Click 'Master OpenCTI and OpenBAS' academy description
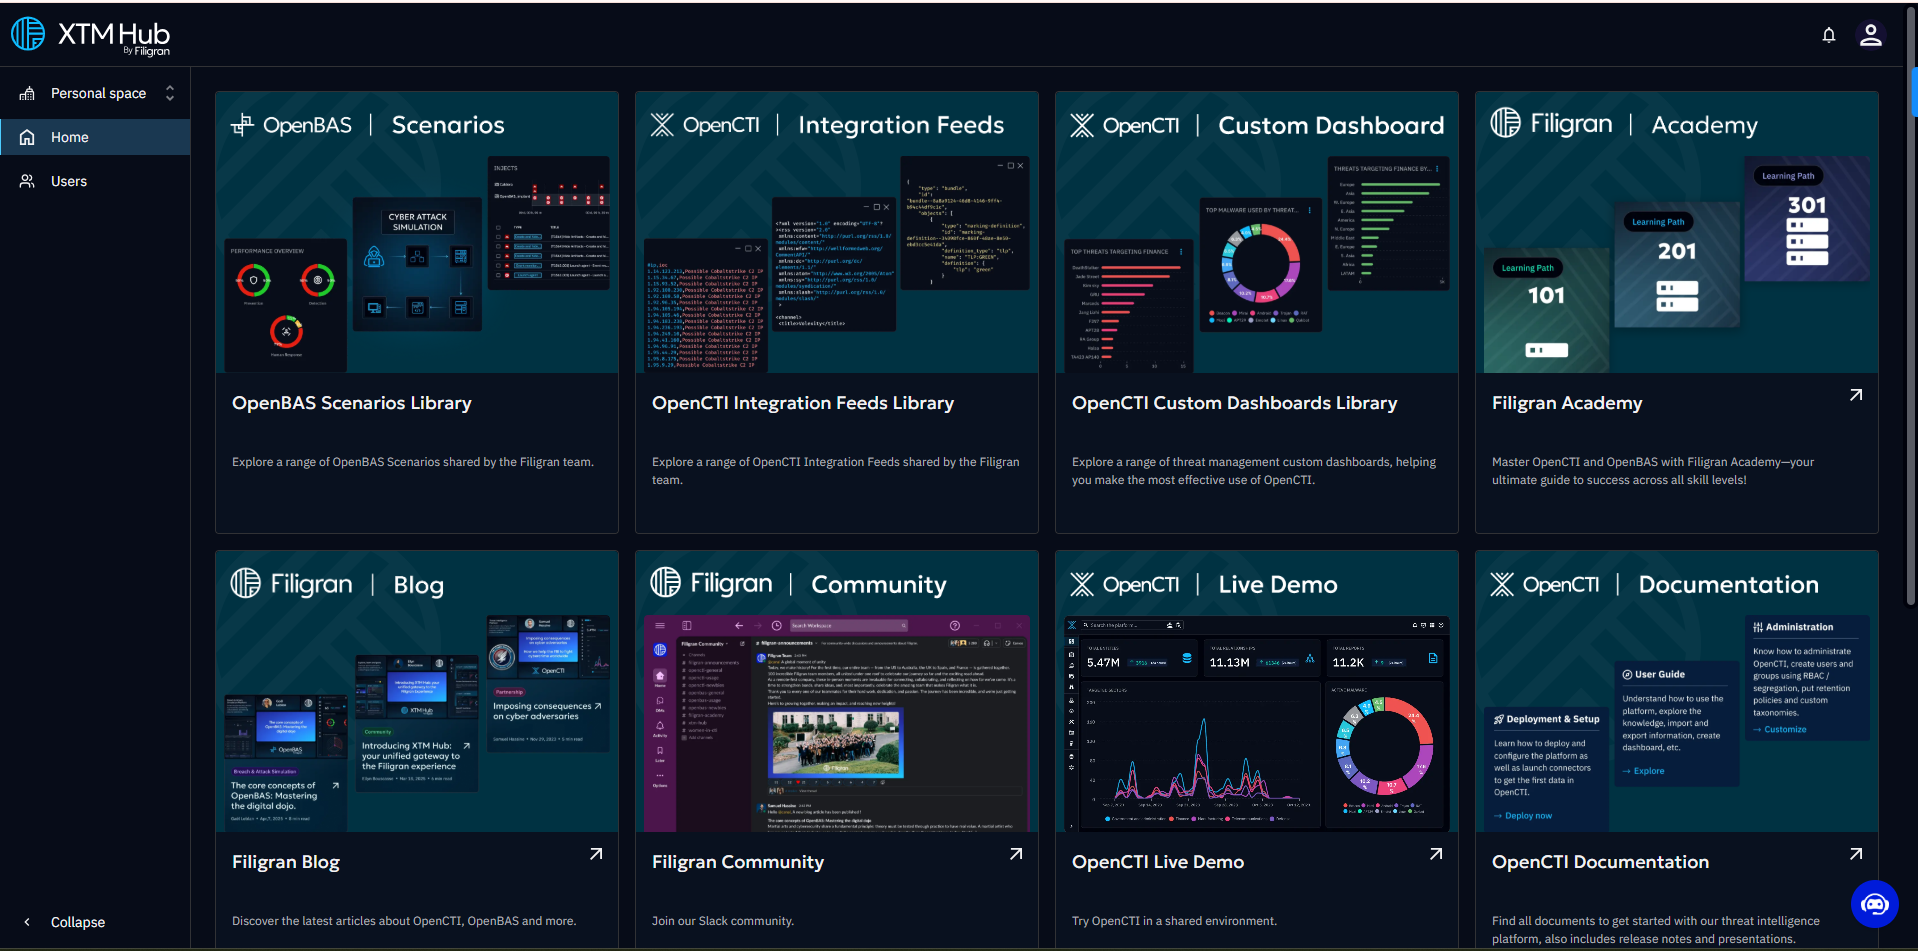The height and width of the screenshot is (951, 1918). (1653, 471)
